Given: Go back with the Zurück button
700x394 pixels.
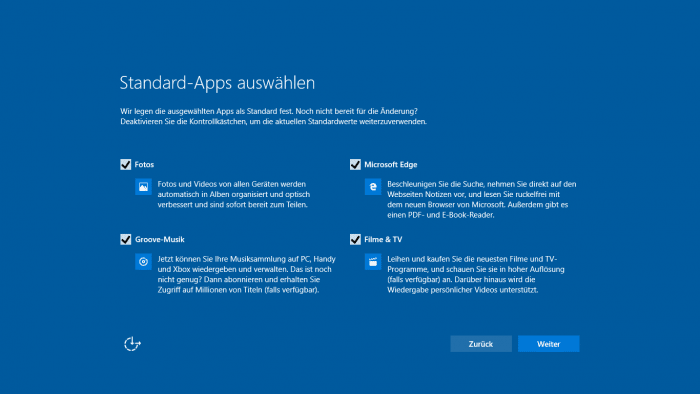Looking at the screenshot, I should pyautogui.click(x=481, y=344).
